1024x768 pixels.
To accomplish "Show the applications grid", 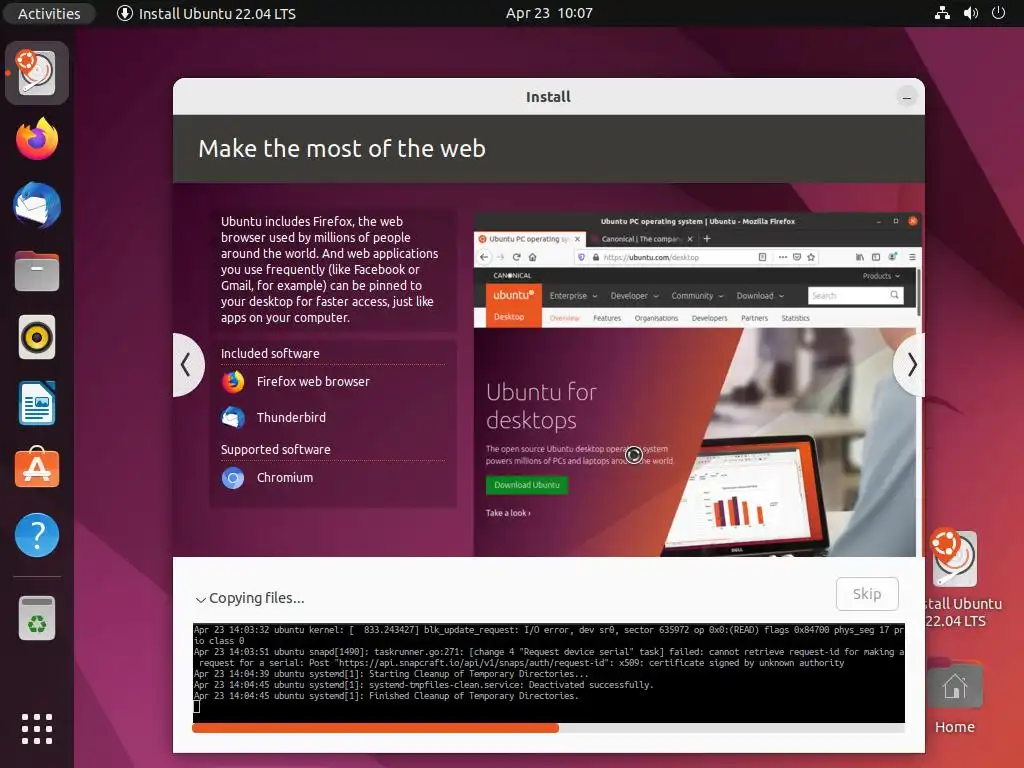I will click(x=37, y=729).
